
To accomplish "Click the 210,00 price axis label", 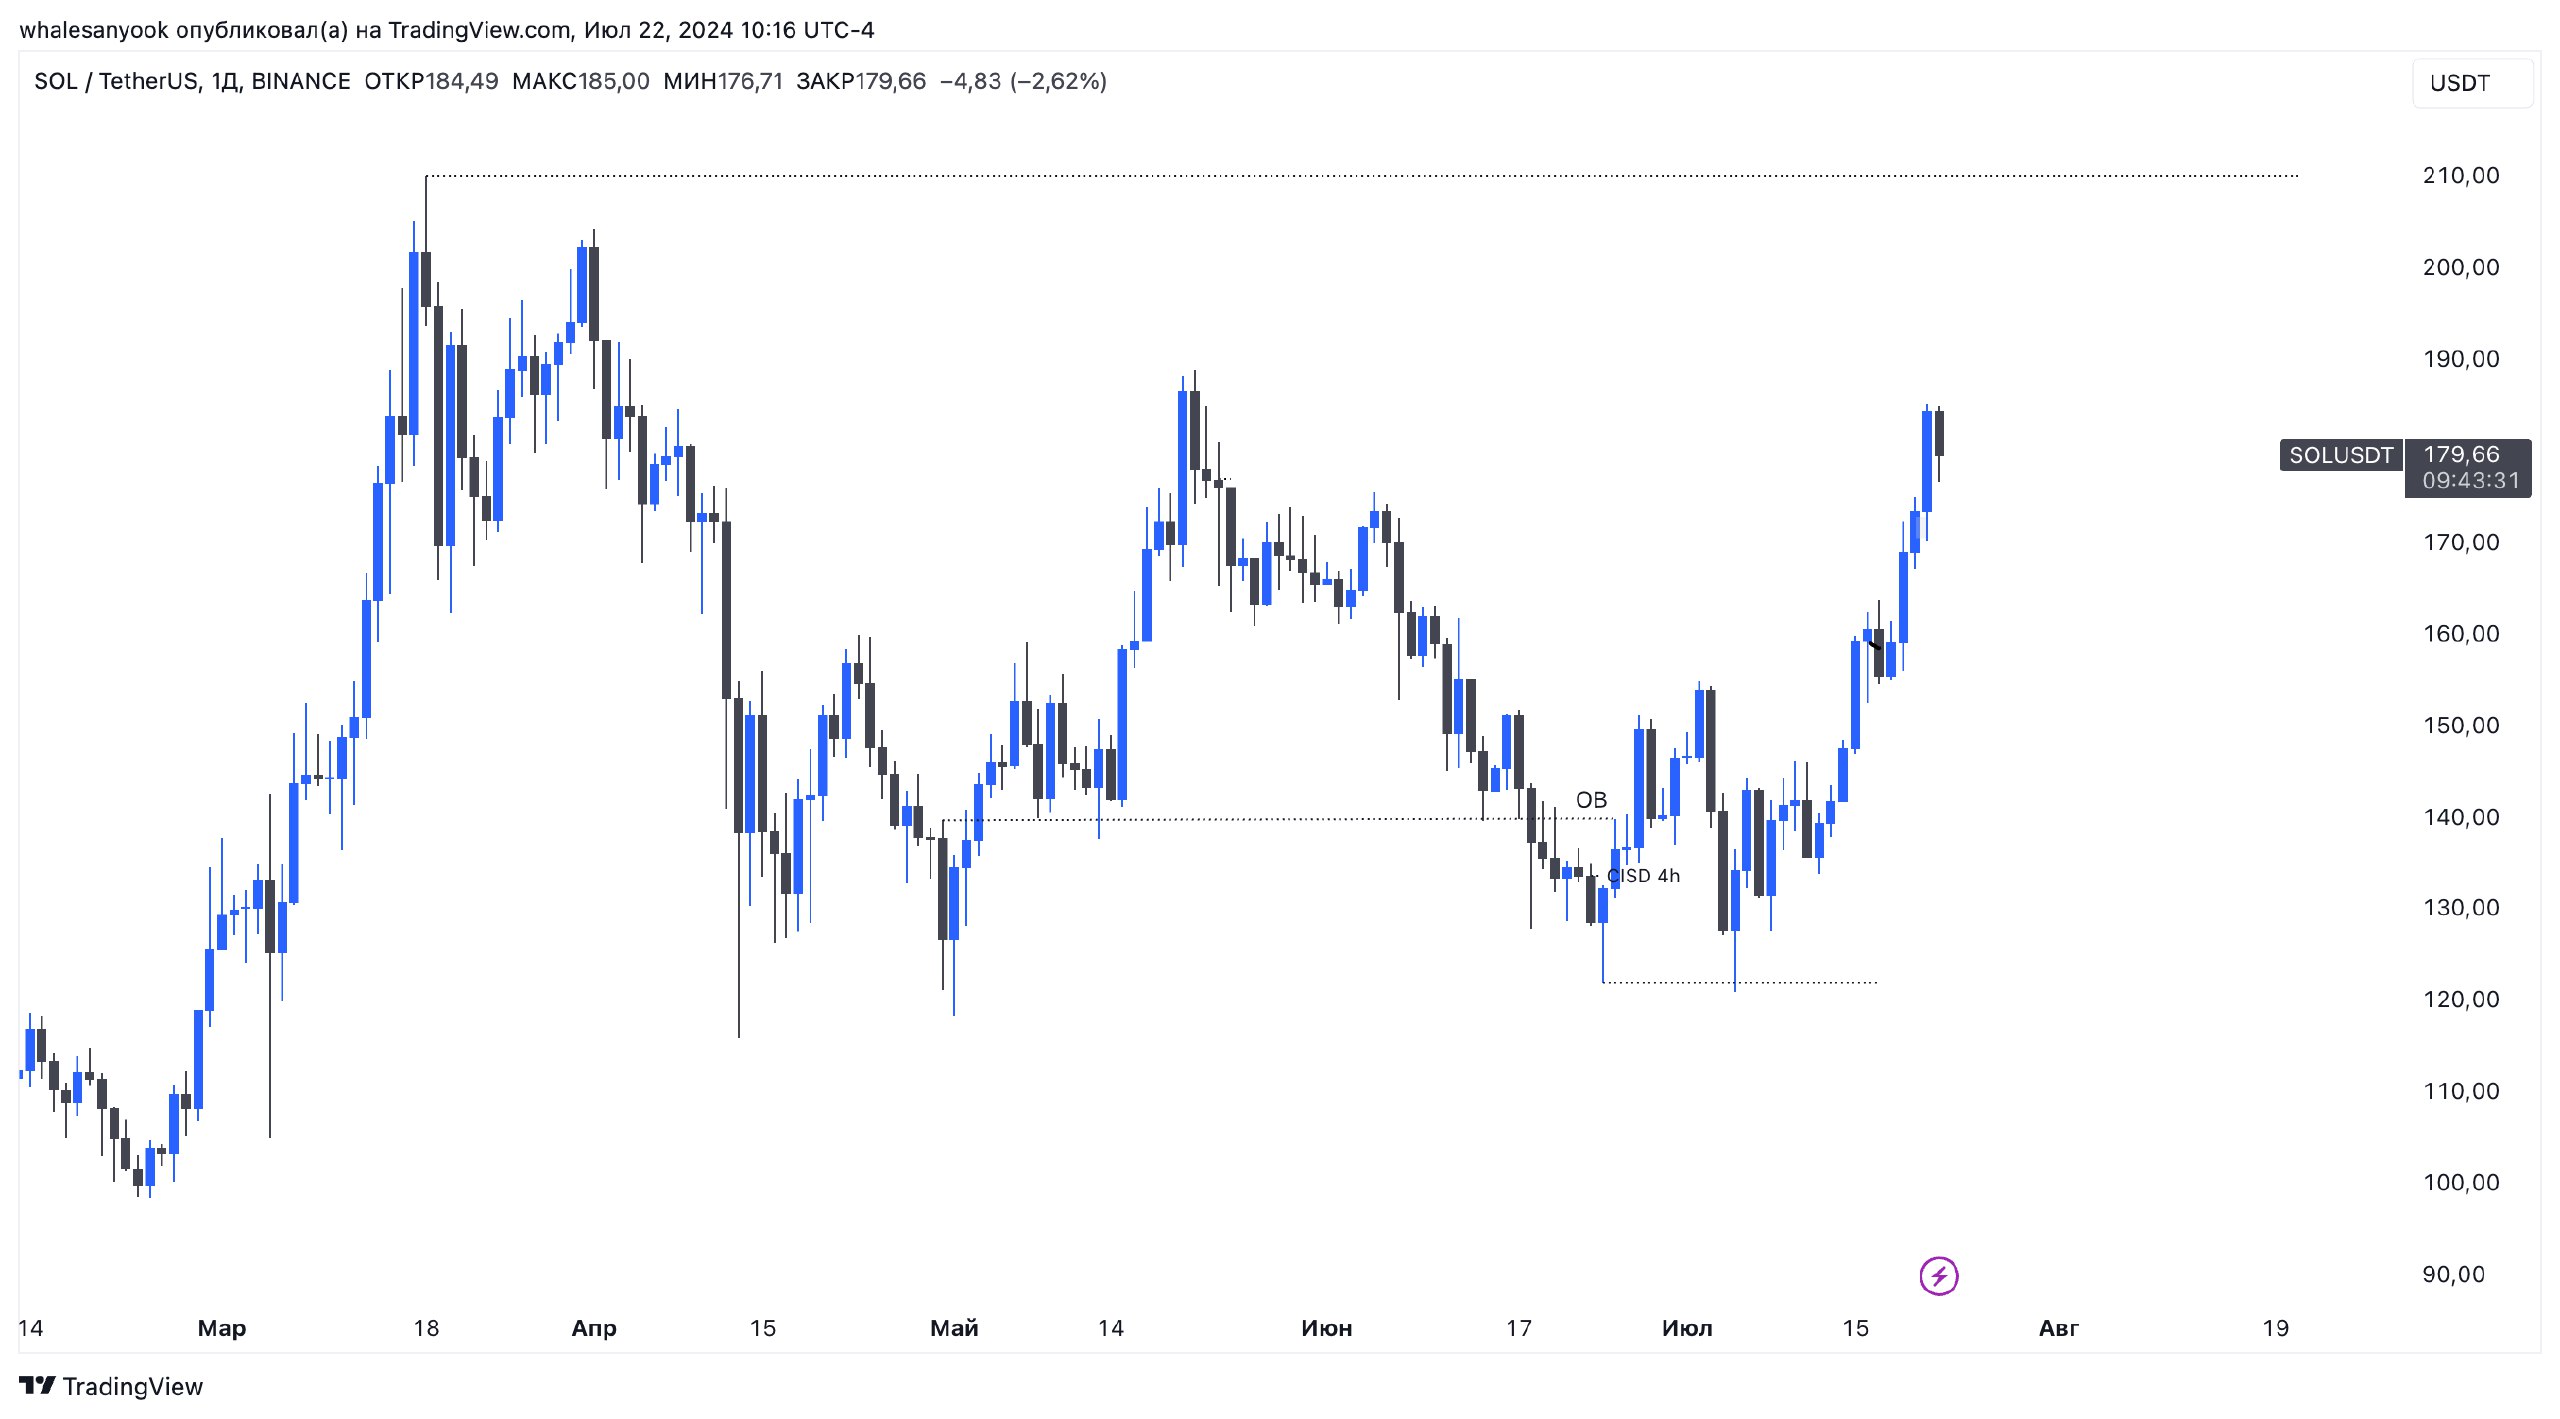I will click(2460, 176).
